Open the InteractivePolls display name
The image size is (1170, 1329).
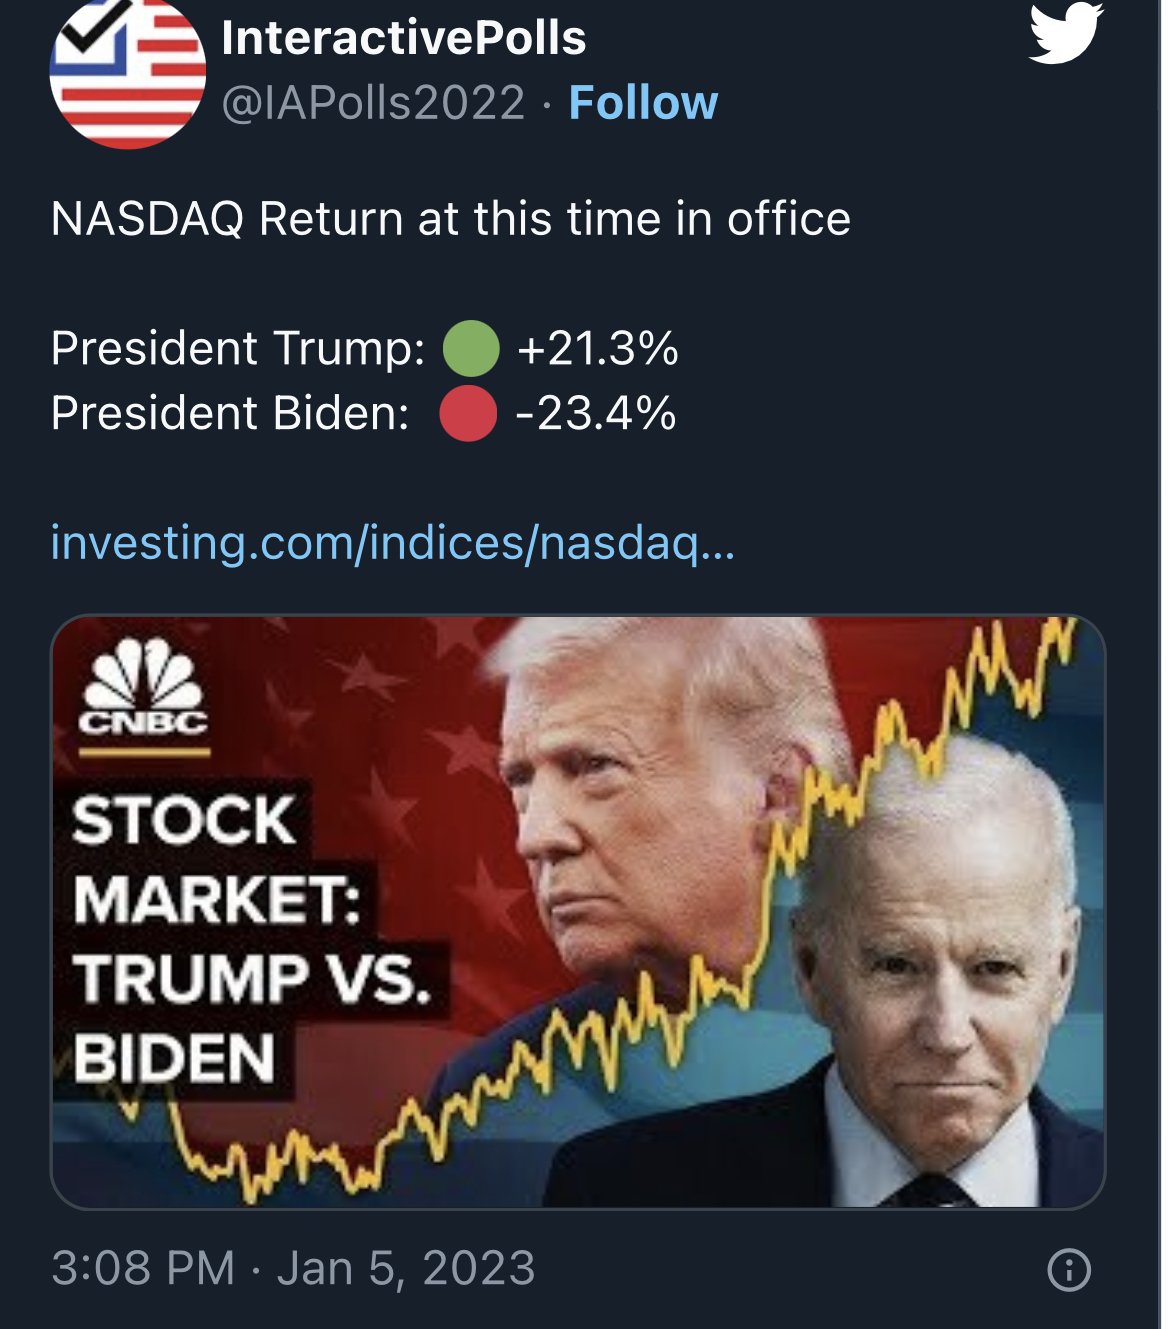tap(403, 38)
